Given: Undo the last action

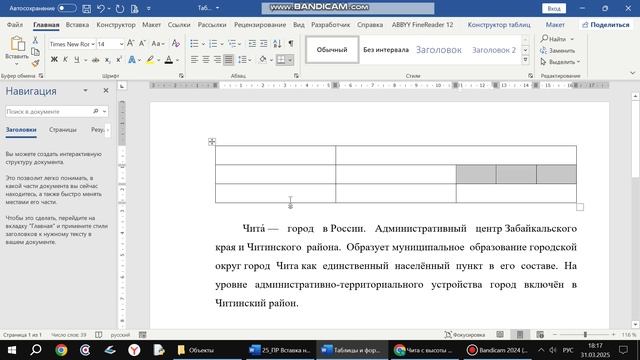Looking at the screenshot, I should [x=100, y=8].
